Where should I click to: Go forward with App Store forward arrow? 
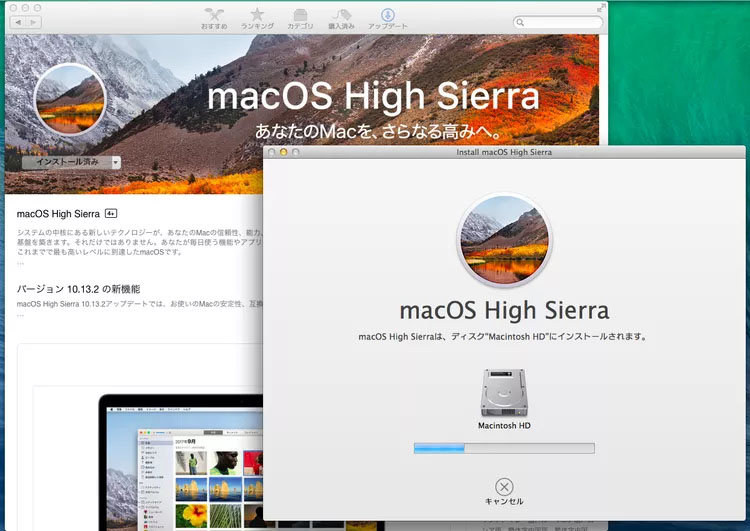pyautogui.click(x=33, y=22)
